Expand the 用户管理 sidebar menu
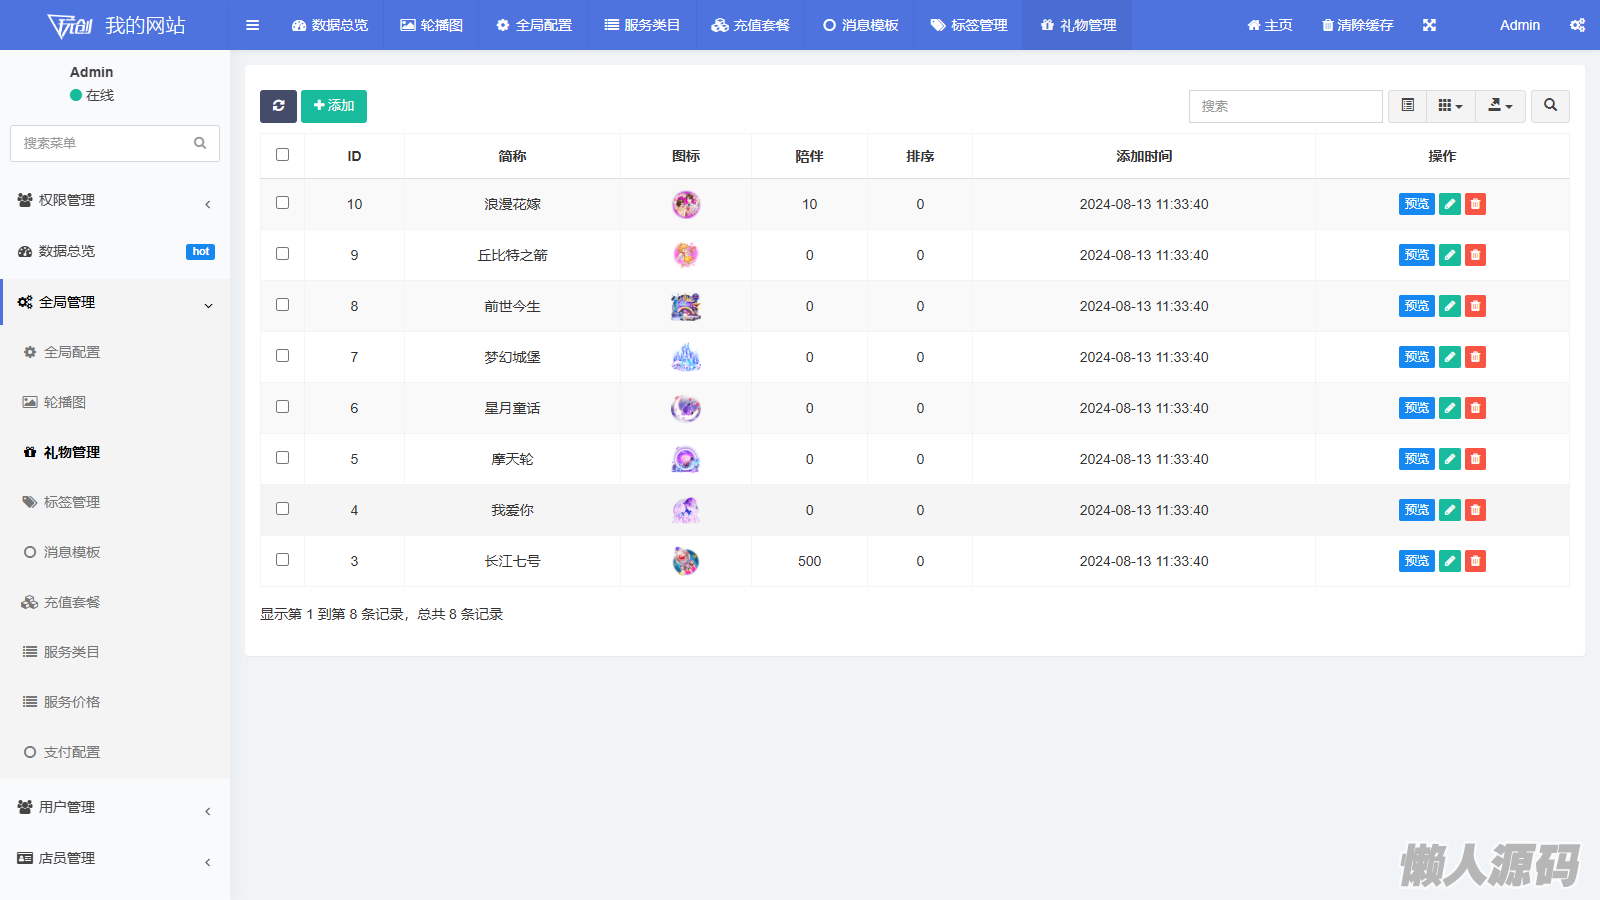The width and height of the screenshot is (1600, 900). click(x=115, y=808)
